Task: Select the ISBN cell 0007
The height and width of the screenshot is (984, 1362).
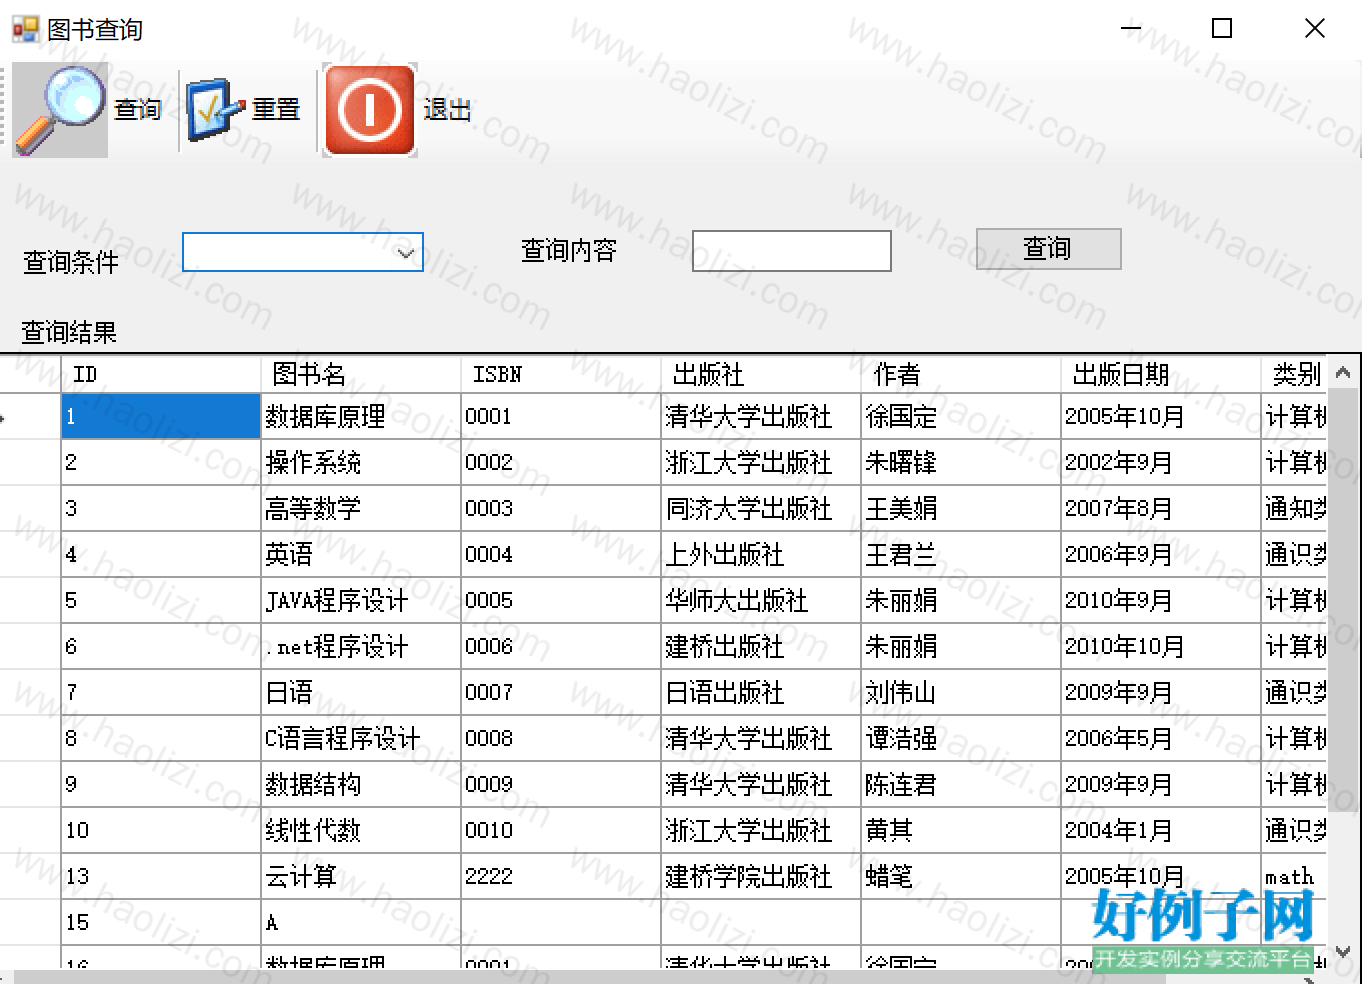Action: click(x=561, y=692)
